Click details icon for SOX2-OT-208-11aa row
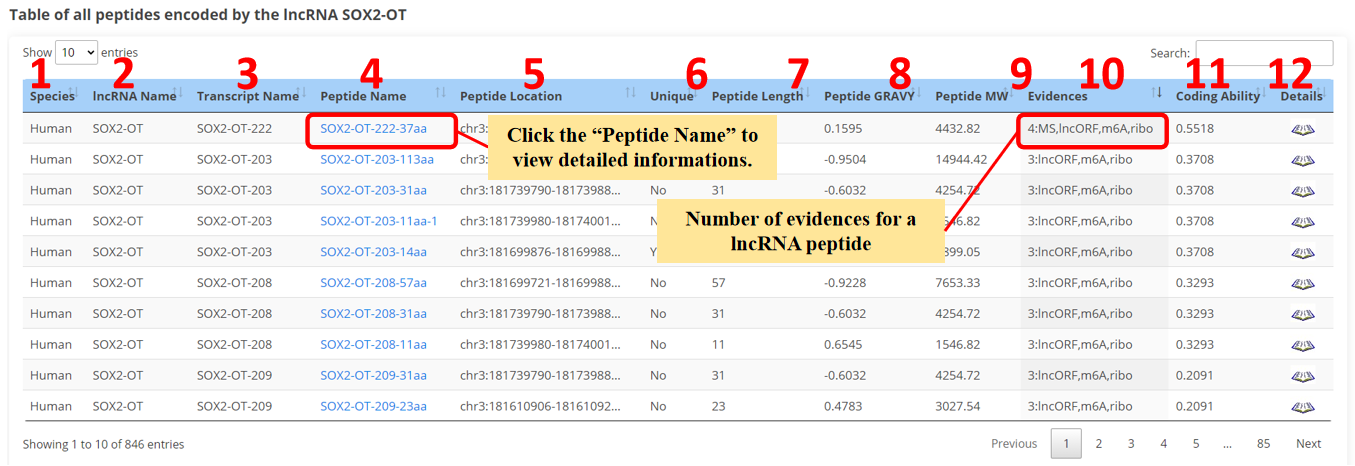 pyautogui.click(x=1301, y=346)
